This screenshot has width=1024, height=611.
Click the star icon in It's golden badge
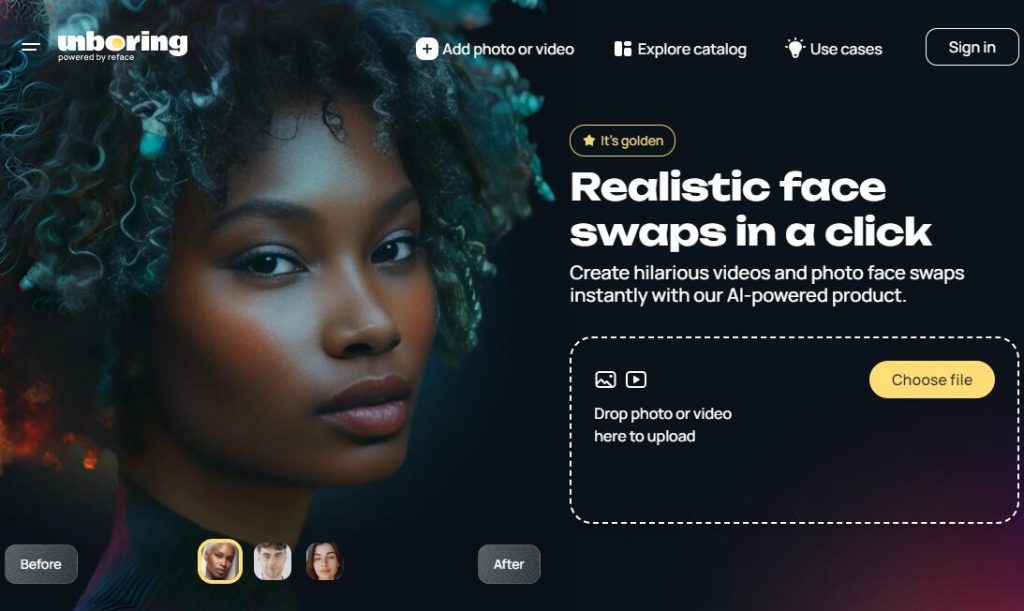click(x=589, y=140)
